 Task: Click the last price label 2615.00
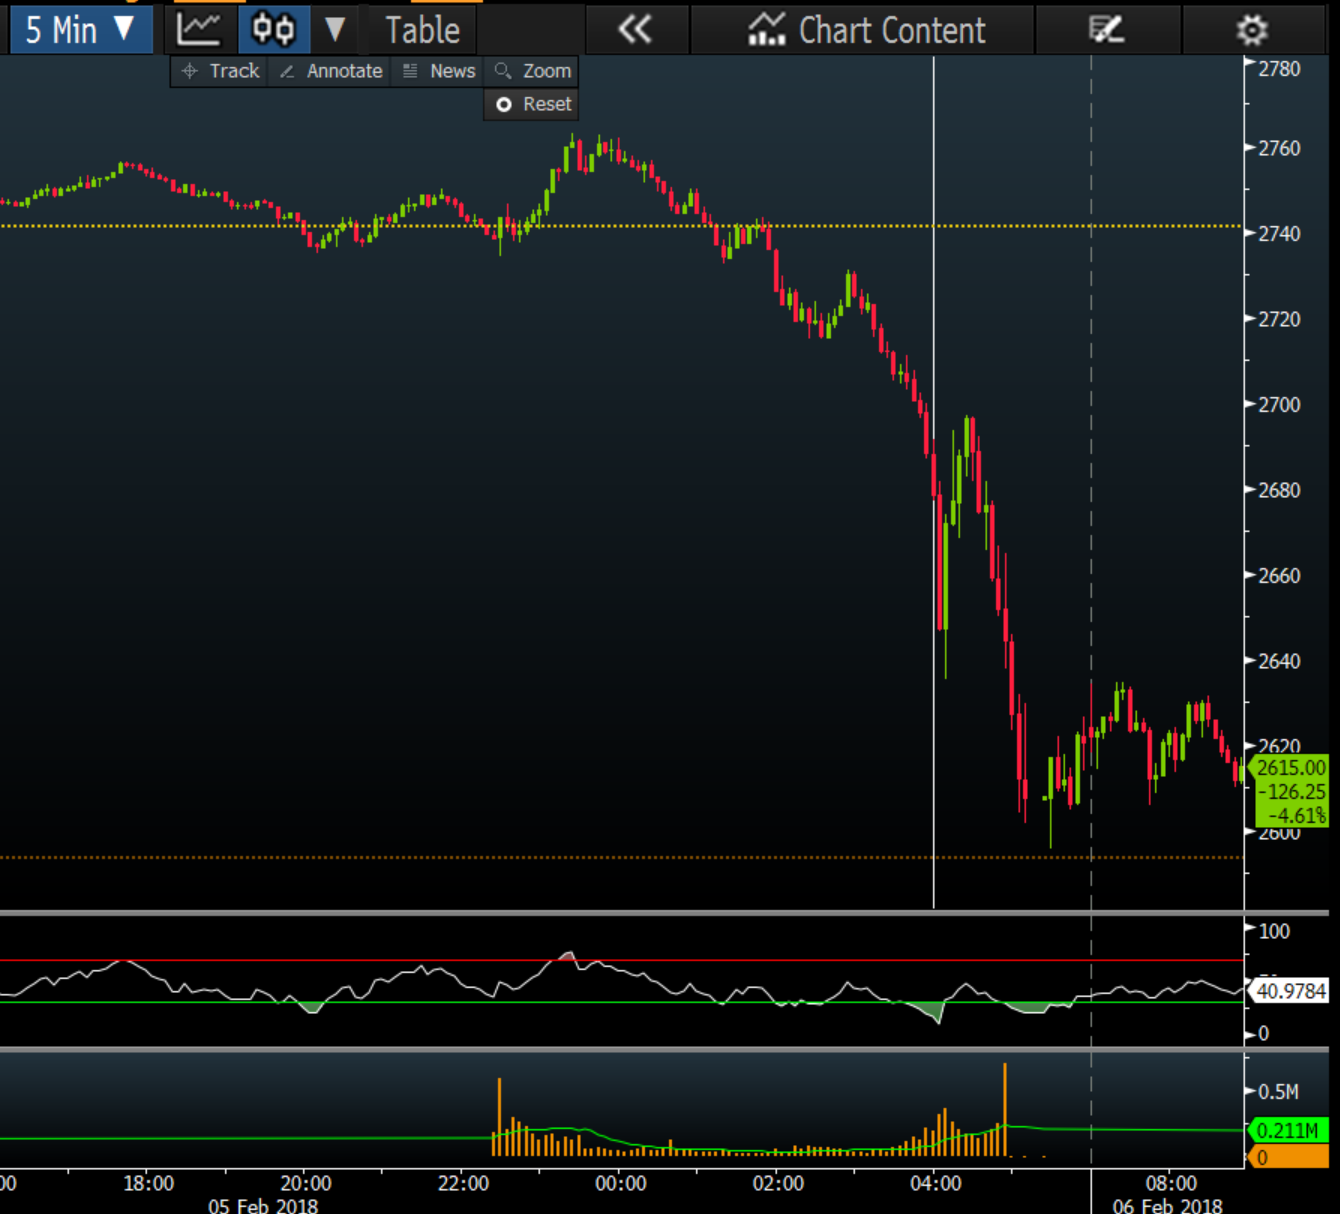[1291, 768]
